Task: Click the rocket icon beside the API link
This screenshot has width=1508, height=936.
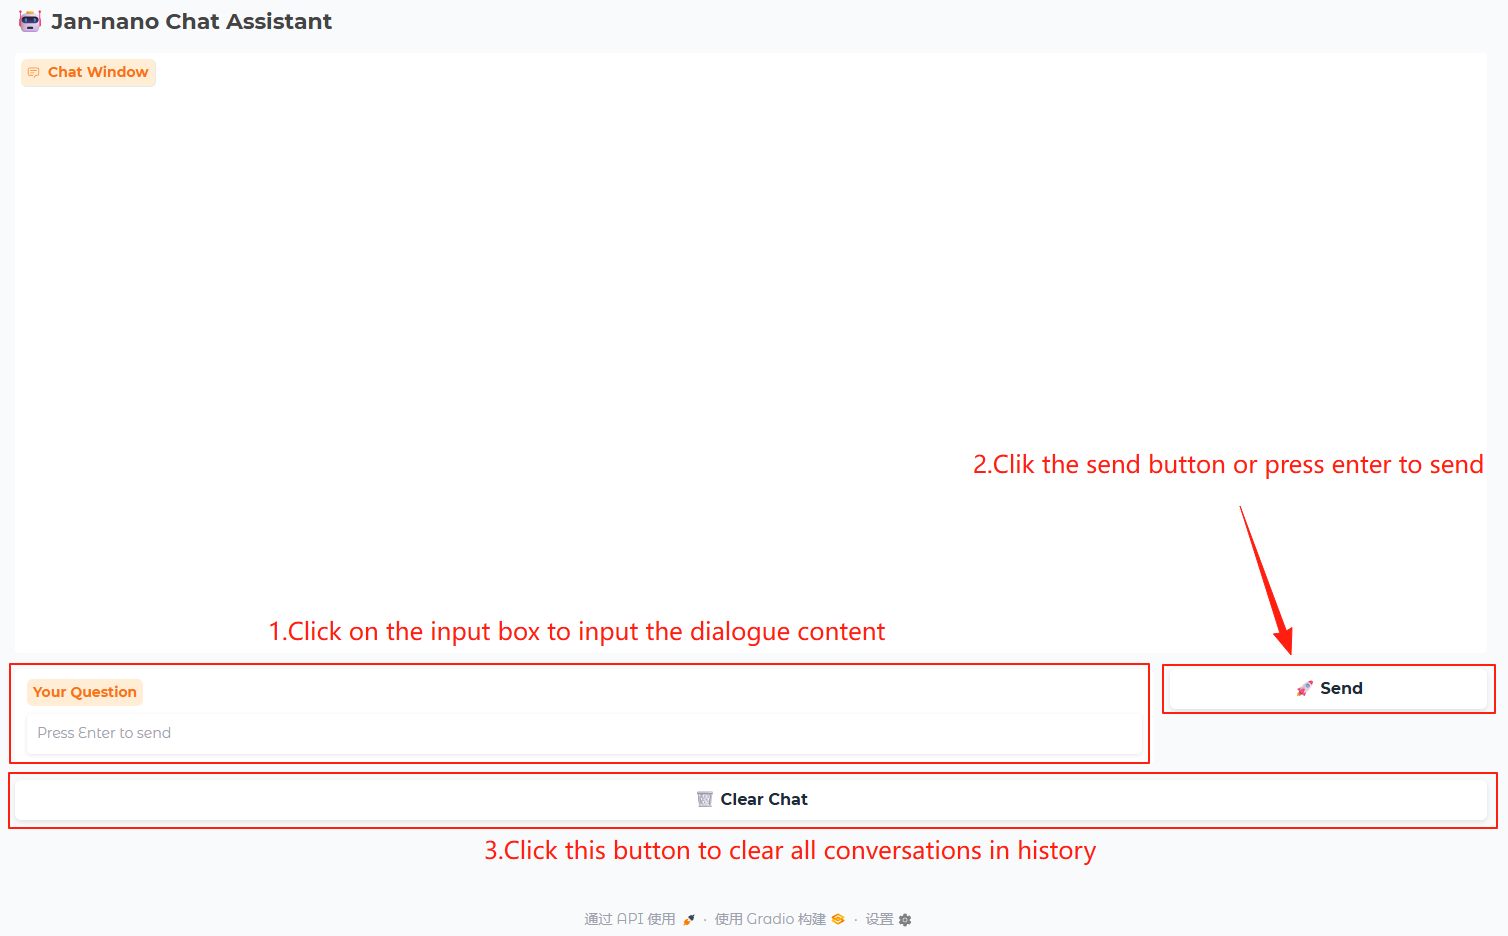Action: [x=689, y=919]
